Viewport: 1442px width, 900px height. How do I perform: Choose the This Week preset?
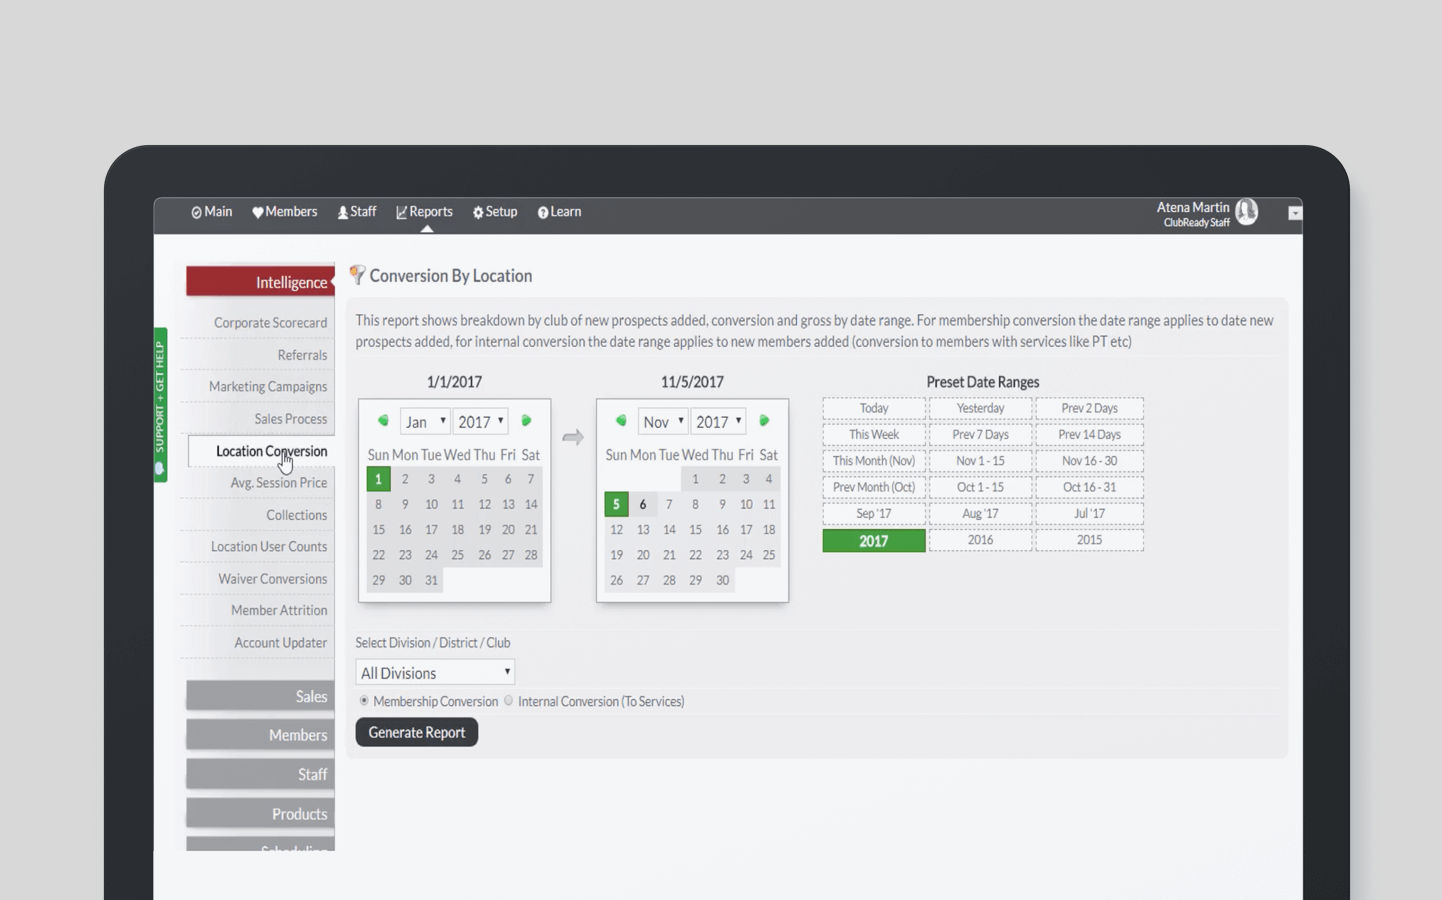(874, 435)
